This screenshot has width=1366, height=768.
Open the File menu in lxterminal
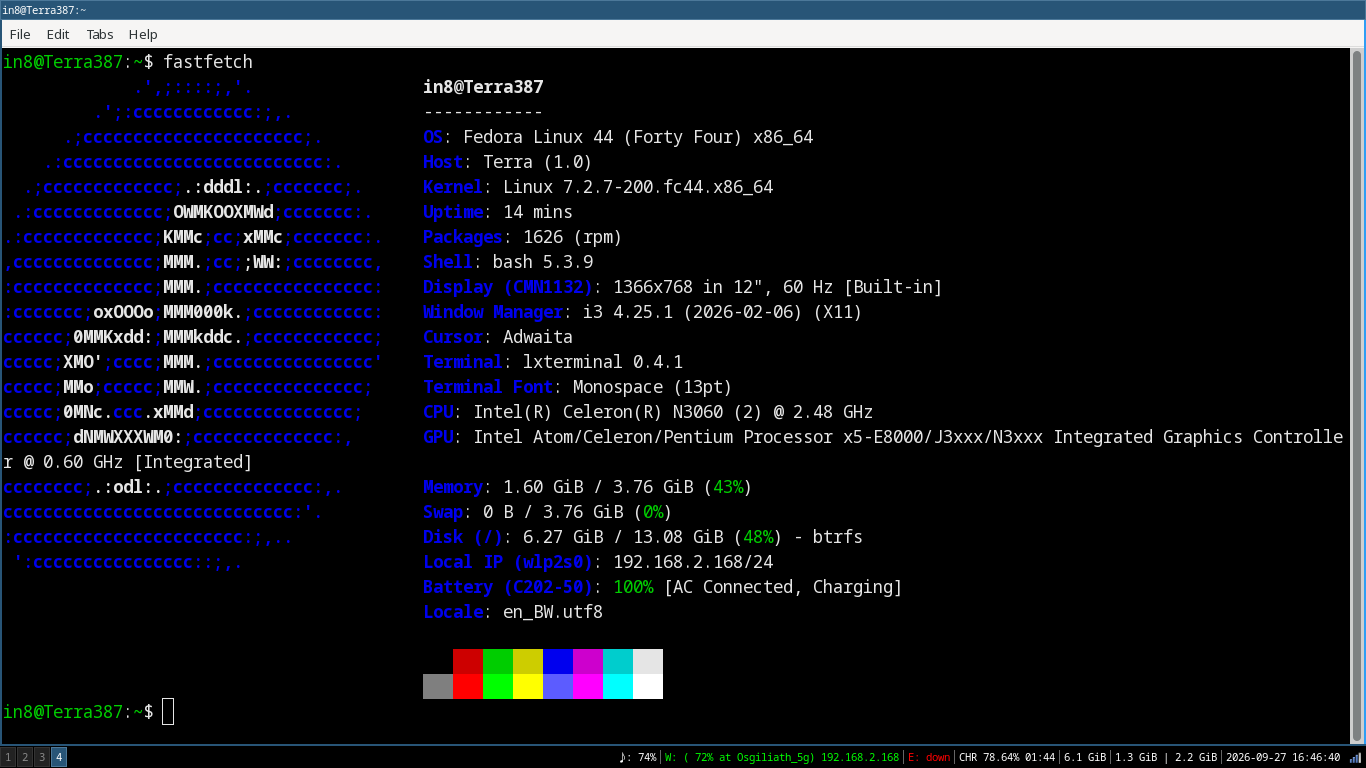pos(20,34)
